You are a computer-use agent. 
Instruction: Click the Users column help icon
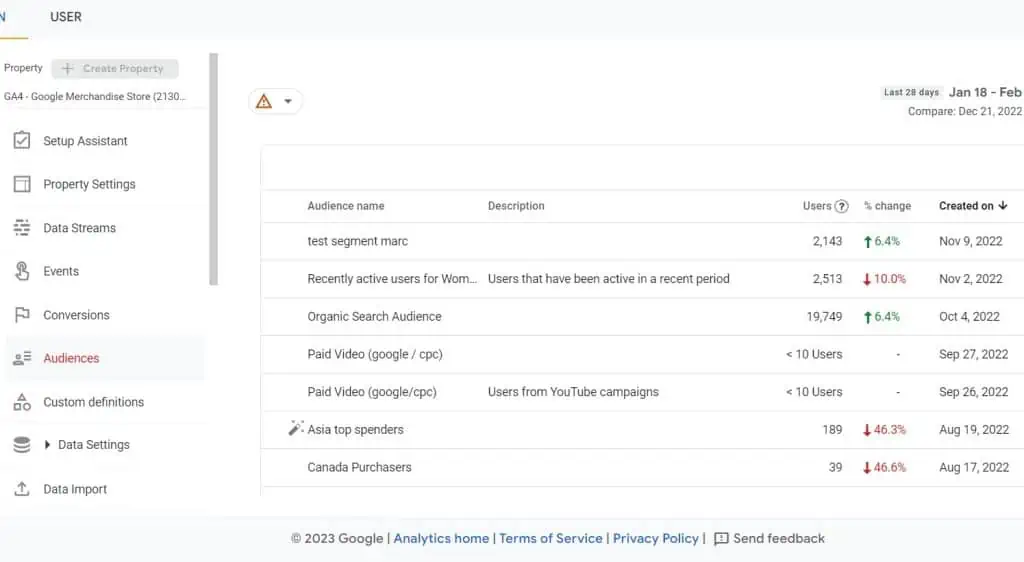pos(842,206)
